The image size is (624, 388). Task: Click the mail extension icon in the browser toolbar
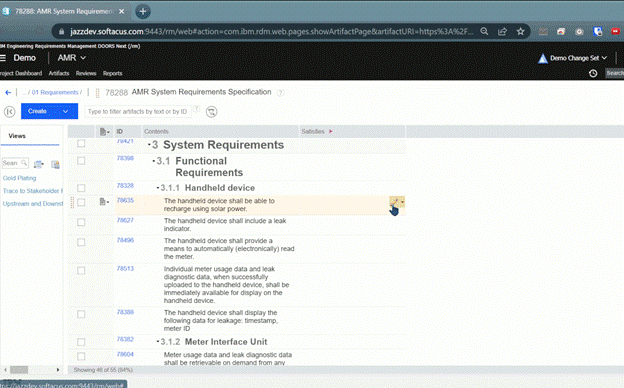tap(543, 31)
